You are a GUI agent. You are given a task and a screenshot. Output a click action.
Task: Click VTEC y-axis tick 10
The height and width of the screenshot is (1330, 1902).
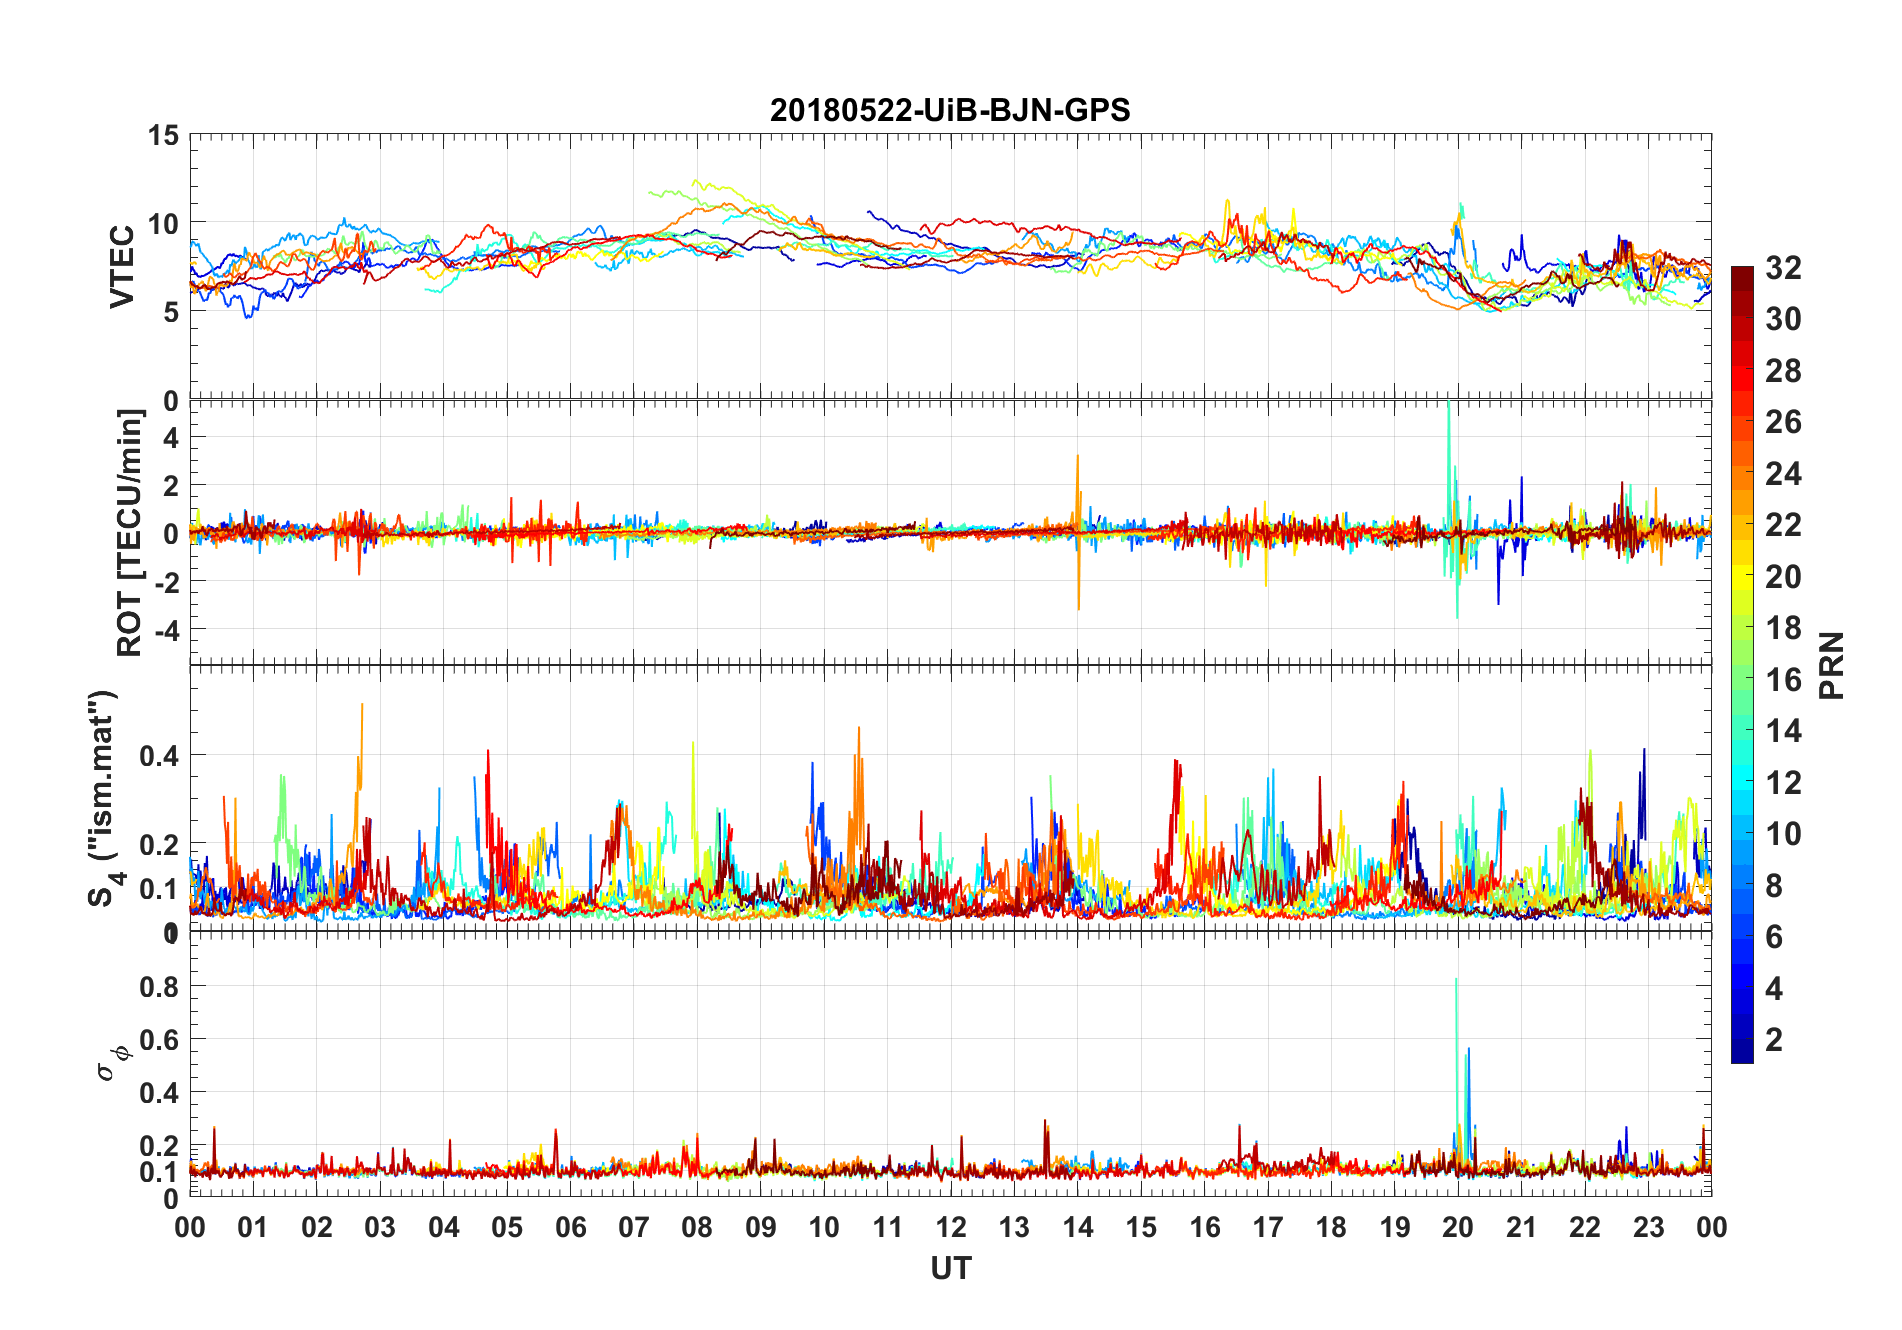click(163, 224)
